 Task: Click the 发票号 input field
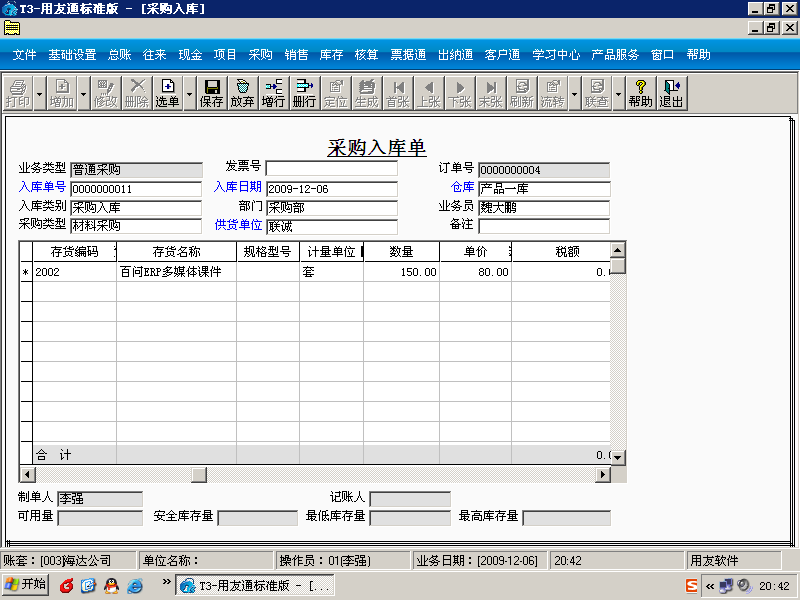click(332, 168)
